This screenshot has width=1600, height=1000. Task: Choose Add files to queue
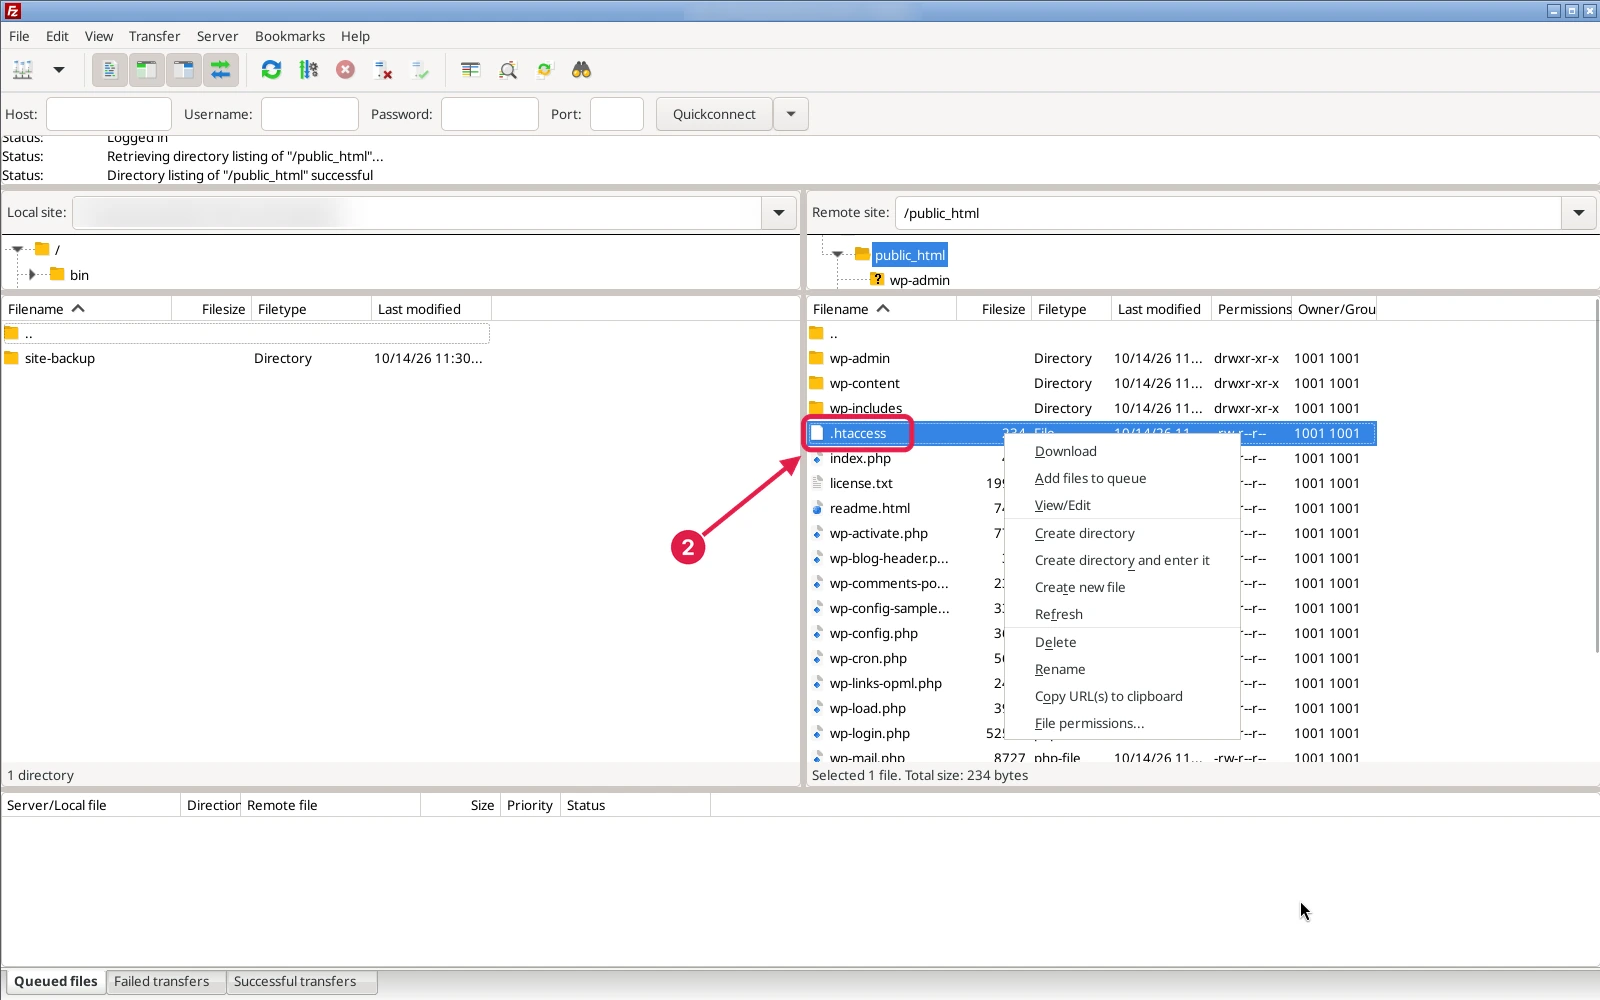[x=1122, y=478]
